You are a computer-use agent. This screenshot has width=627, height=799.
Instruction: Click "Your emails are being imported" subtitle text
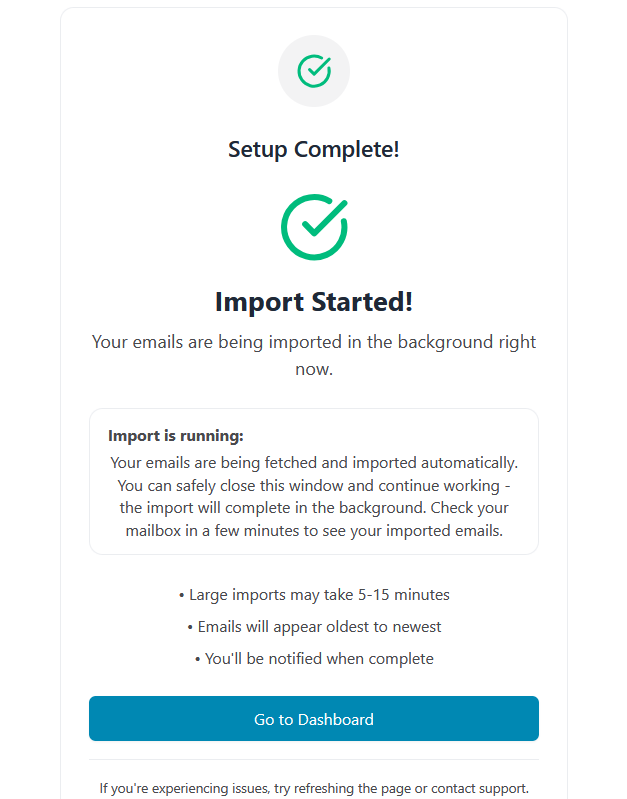click(280, 342)
